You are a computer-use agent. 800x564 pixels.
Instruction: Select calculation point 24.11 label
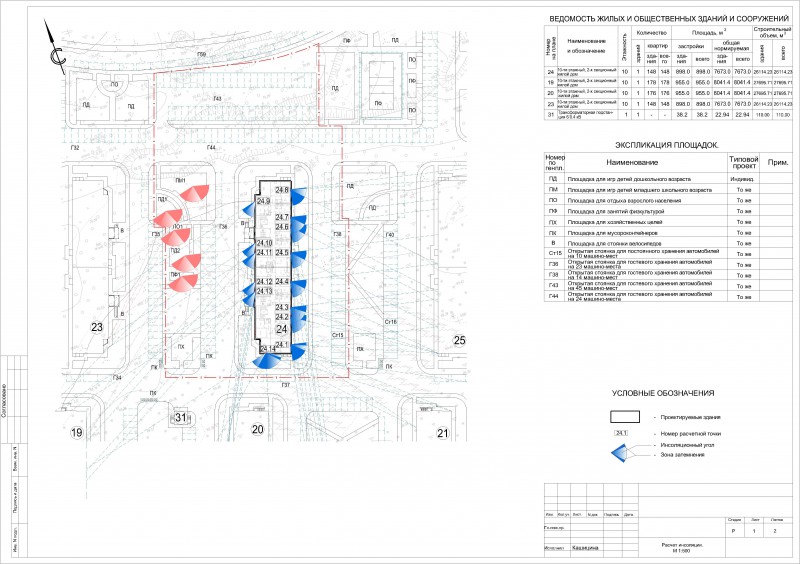[x=264, y=252]
